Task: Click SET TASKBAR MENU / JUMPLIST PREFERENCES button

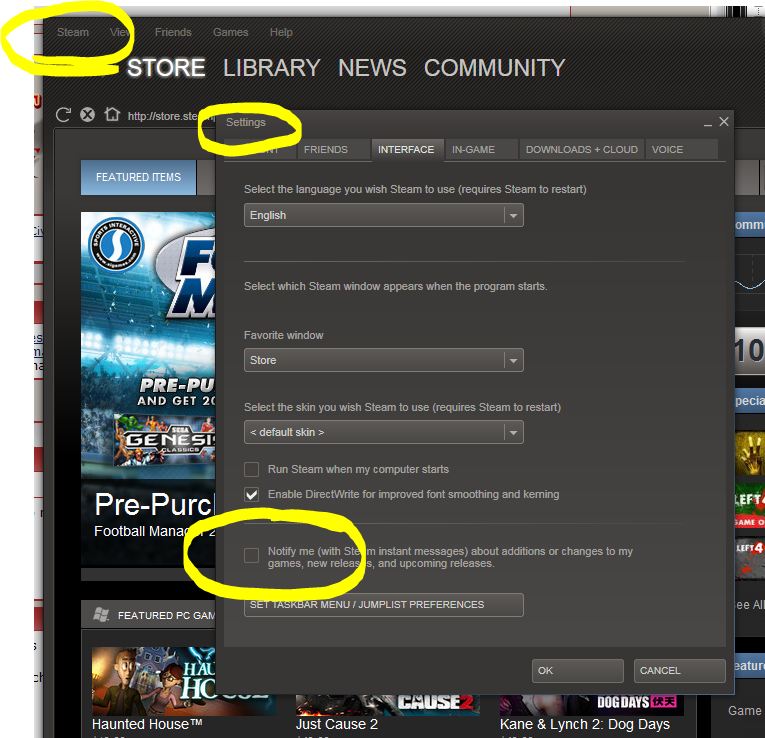Action: click(x=383, y=605)
